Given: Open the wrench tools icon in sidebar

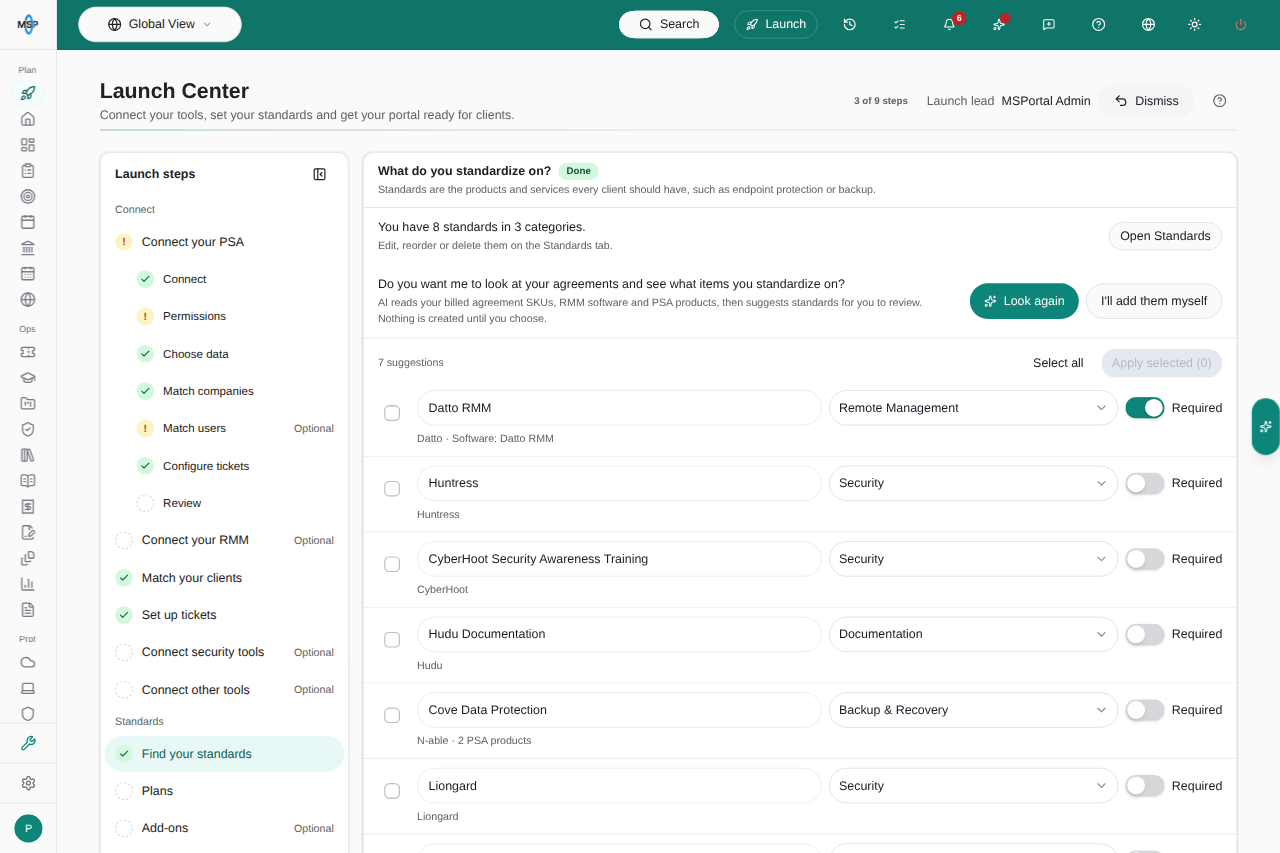Looking at the screenshot, I should (x=28, y=743).
